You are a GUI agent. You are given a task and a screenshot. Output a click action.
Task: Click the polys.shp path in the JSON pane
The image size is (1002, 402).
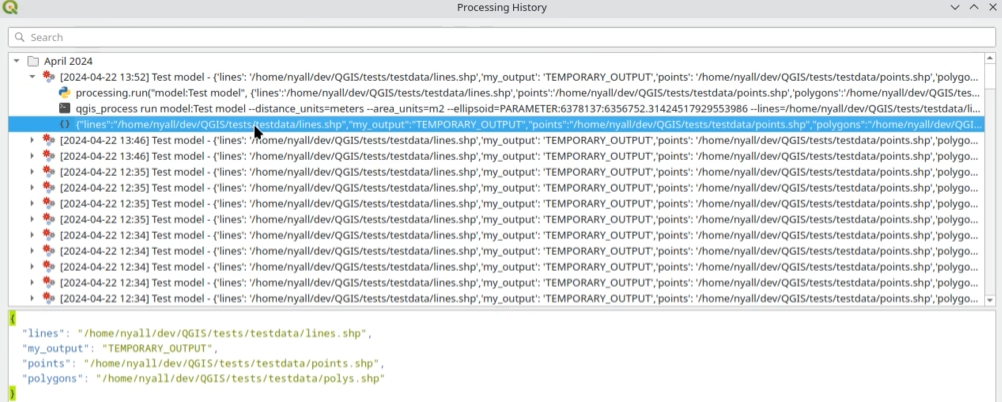240,379
